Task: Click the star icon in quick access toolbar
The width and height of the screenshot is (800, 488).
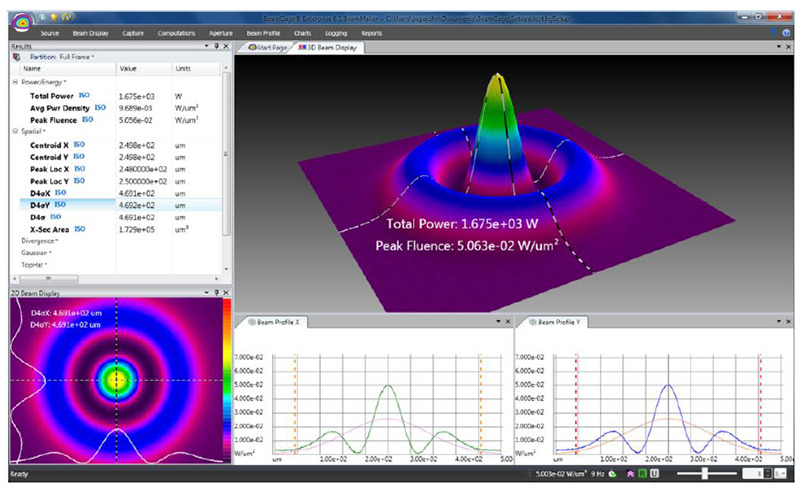Action: click(x=52, y=17)
